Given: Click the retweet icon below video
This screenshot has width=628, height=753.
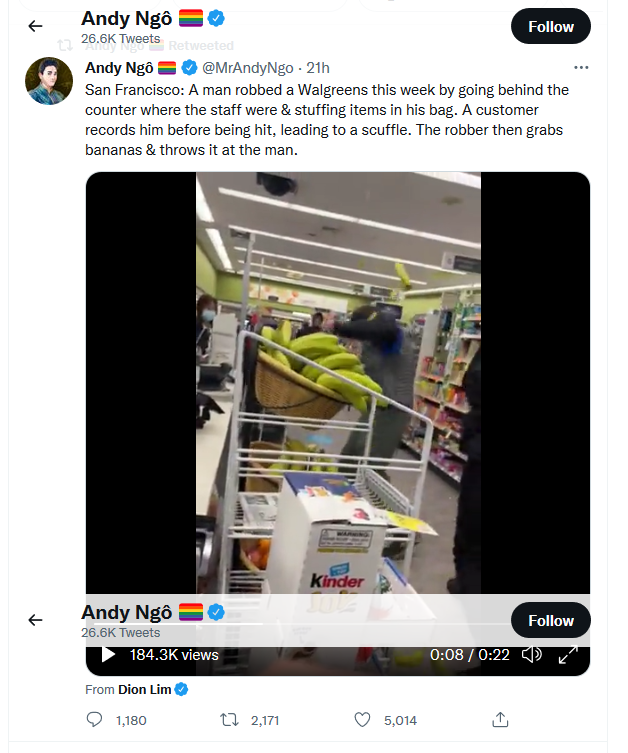Looking at the screenshot, I should pos(229,720).
